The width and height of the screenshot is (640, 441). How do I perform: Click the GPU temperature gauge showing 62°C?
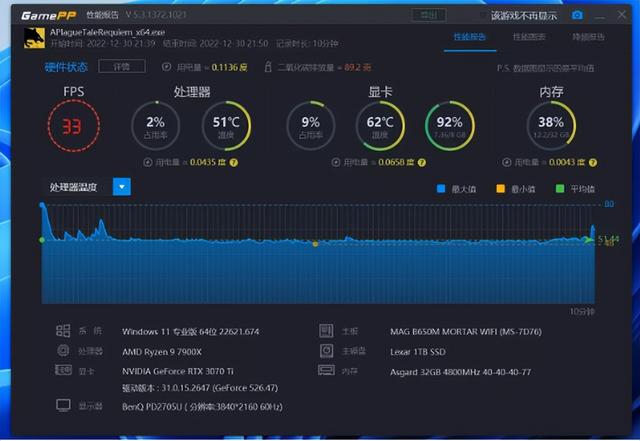[x=380, y=126]
